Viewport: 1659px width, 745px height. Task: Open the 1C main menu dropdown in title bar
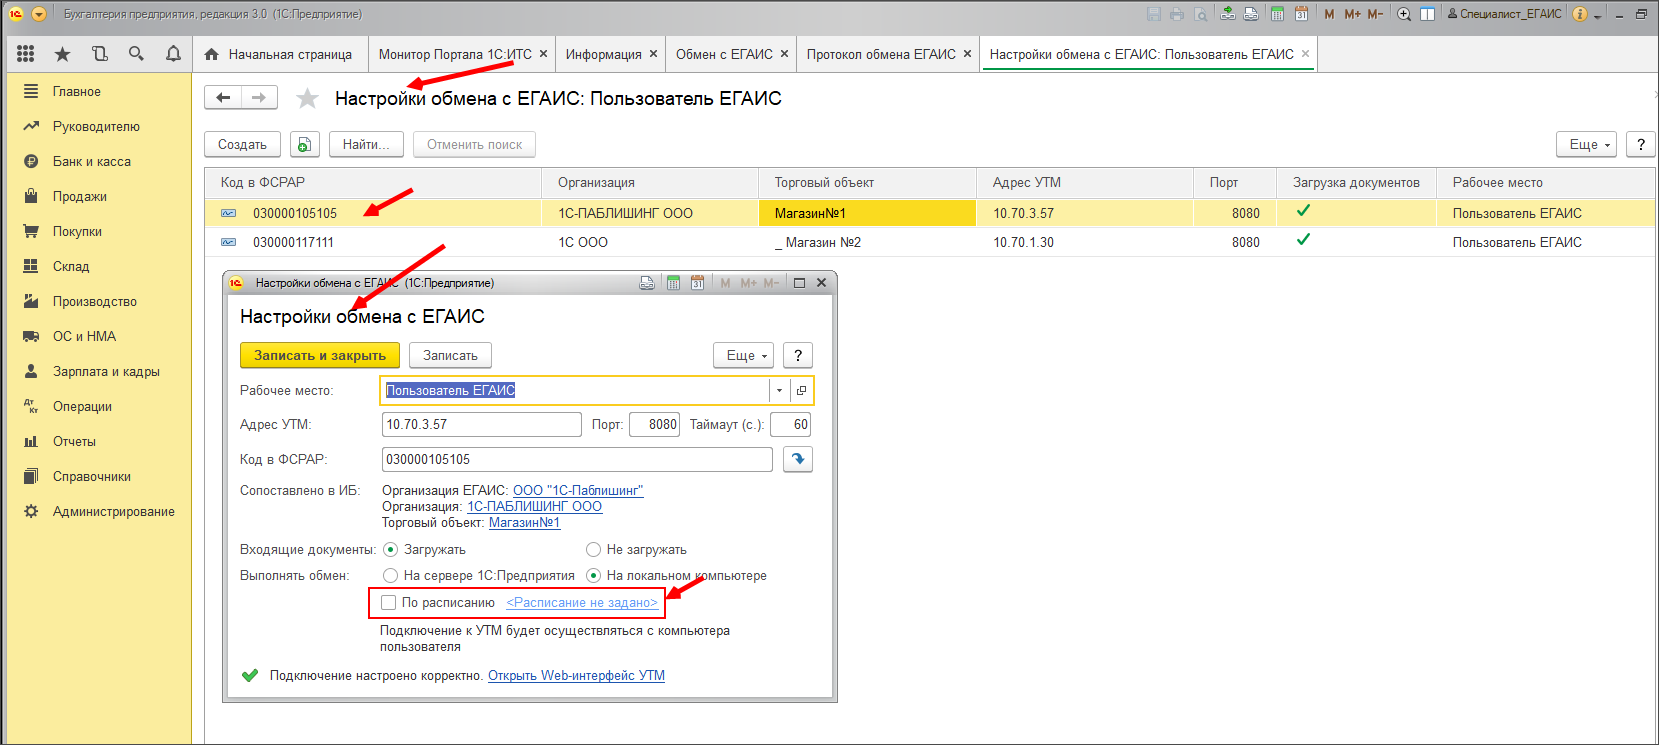coord(39,14)
